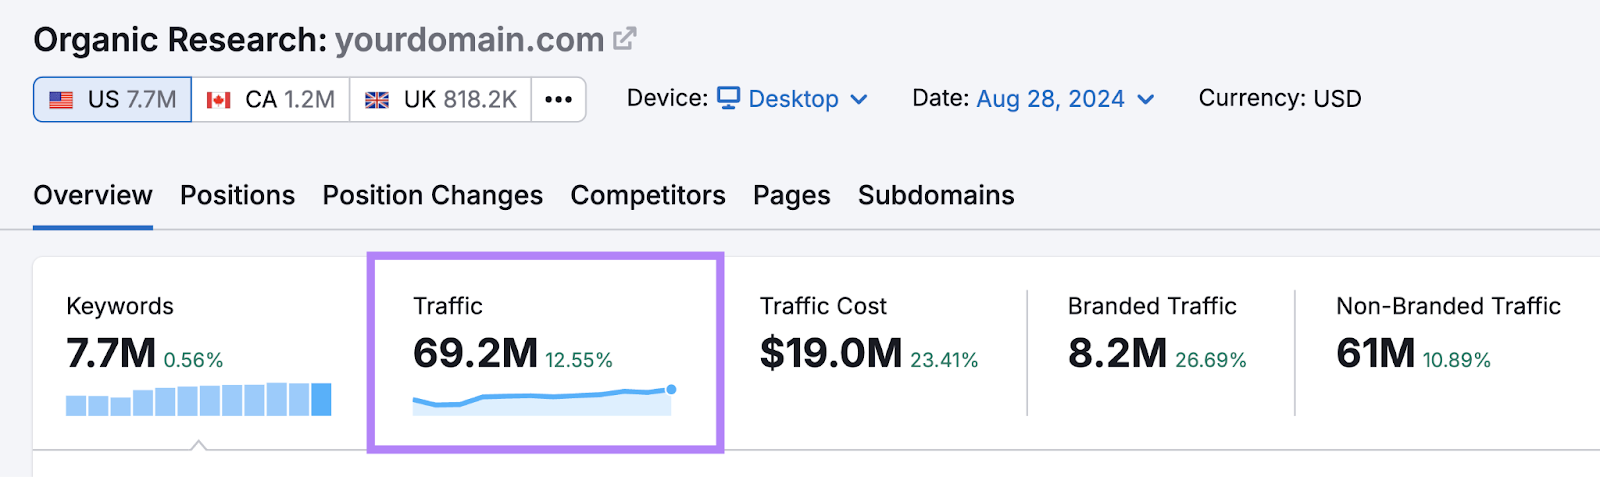Click the UK flag icon
The width and height of the screenshot is (1600, 477).
coord(377,100)
